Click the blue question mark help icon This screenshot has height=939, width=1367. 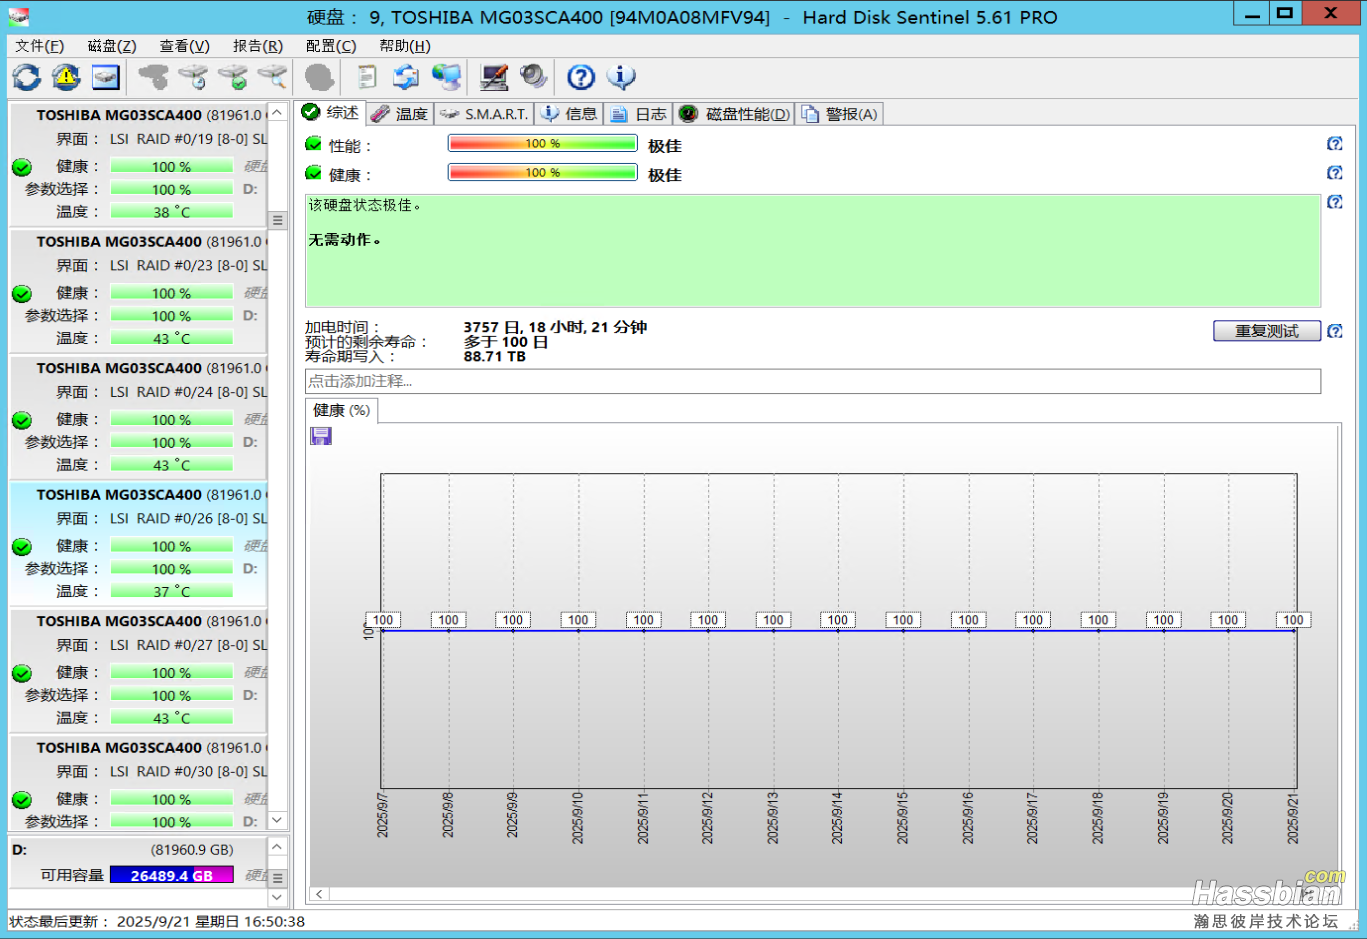pyautogui.click(x=581, y=77)
